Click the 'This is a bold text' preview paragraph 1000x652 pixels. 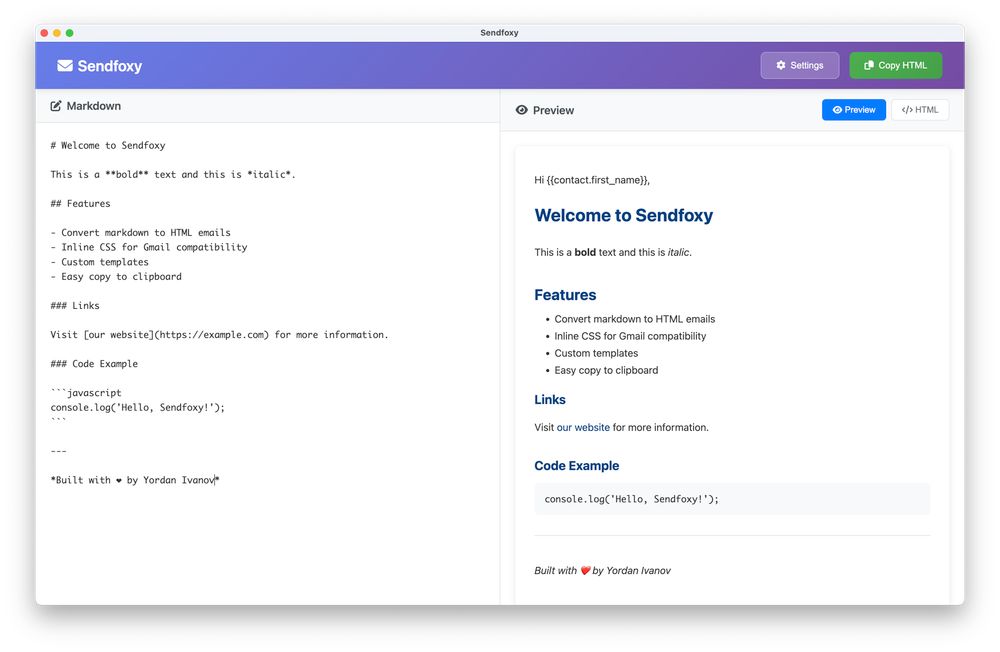[x=613, y=252]
